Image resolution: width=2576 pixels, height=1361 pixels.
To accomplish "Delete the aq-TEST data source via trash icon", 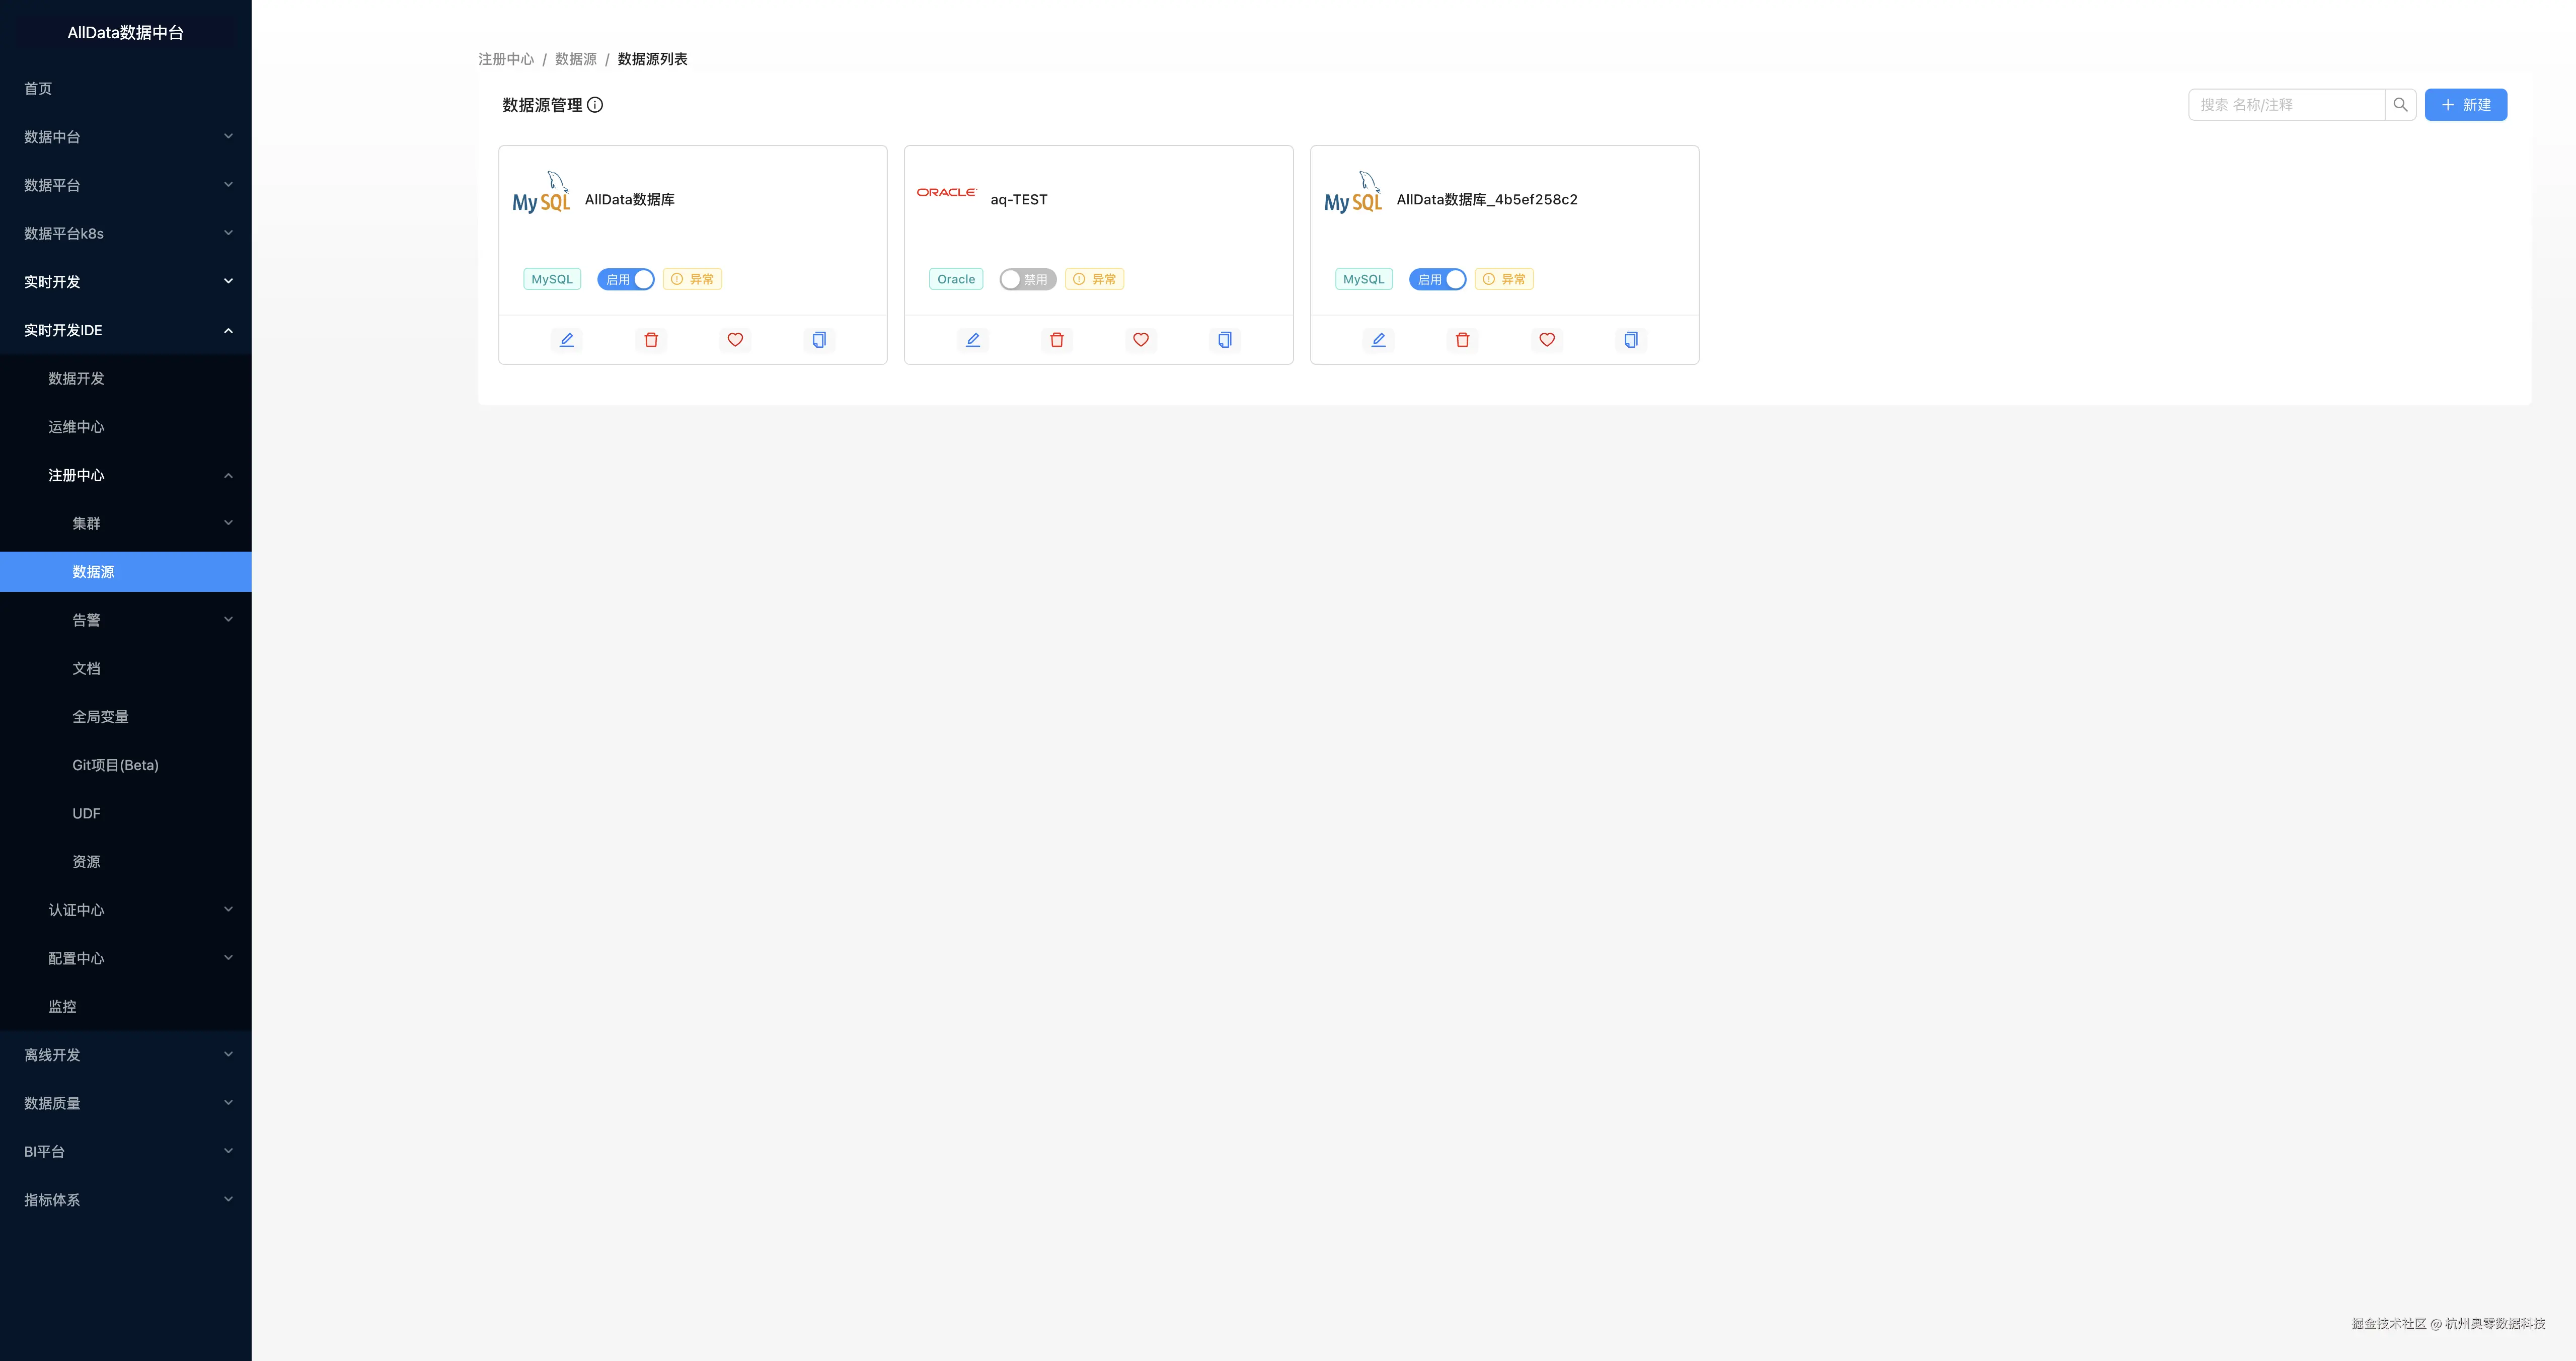I will pos(1056,340).
